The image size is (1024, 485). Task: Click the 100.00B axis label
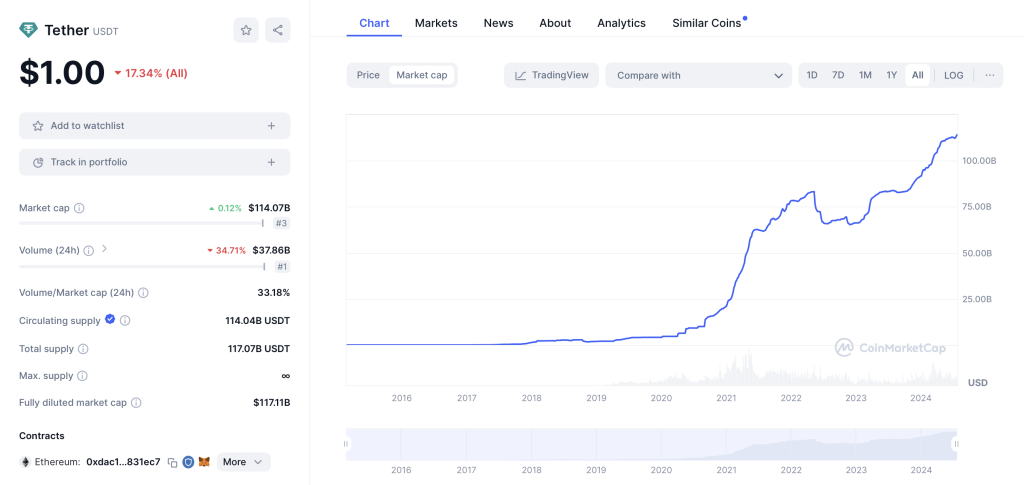click(x=978, y=161)
